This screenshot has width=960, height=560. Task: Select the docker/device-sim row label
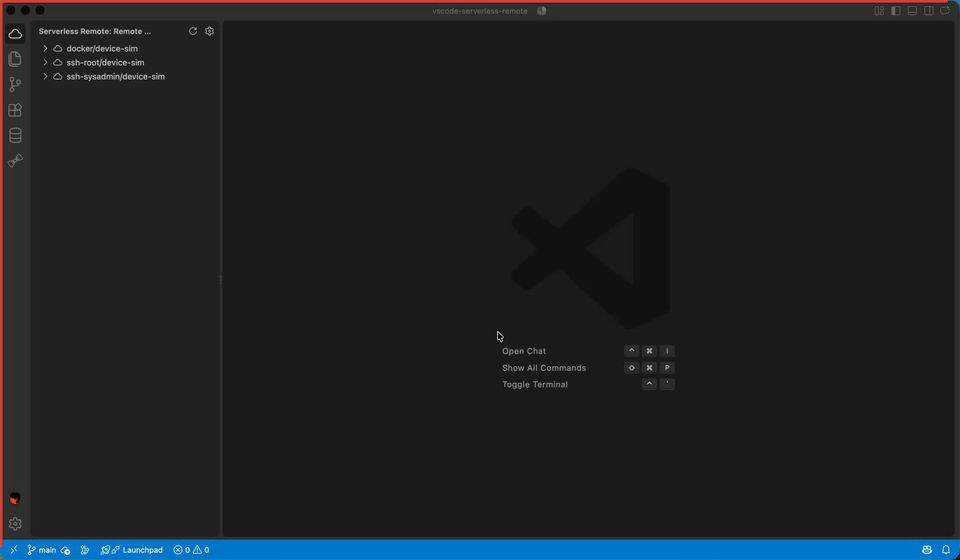tap(102, 48)
